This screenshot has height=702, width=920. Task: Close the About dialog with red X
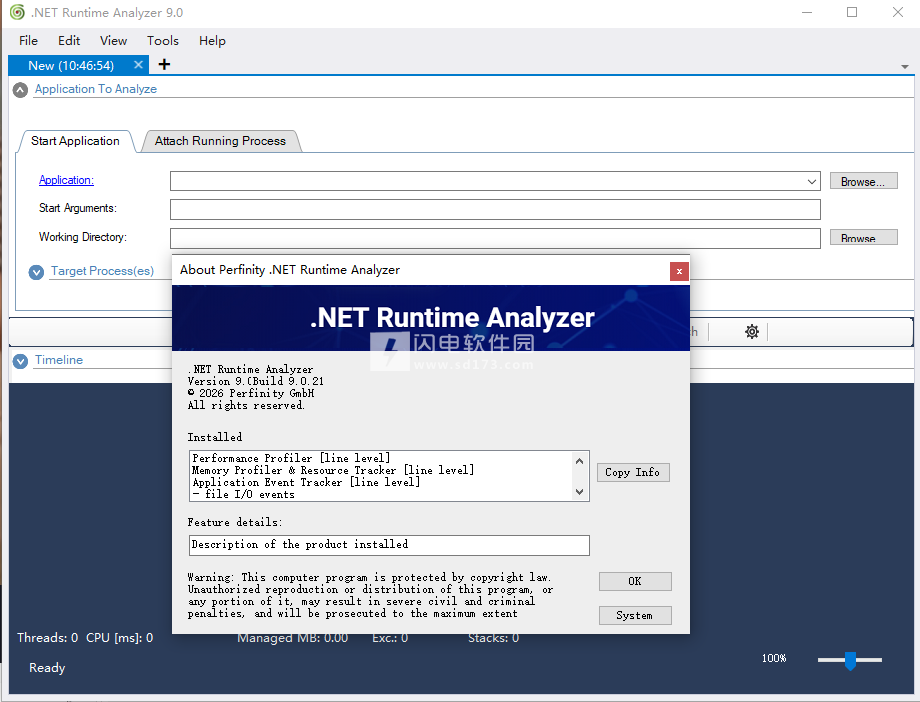tap(679, 271)
